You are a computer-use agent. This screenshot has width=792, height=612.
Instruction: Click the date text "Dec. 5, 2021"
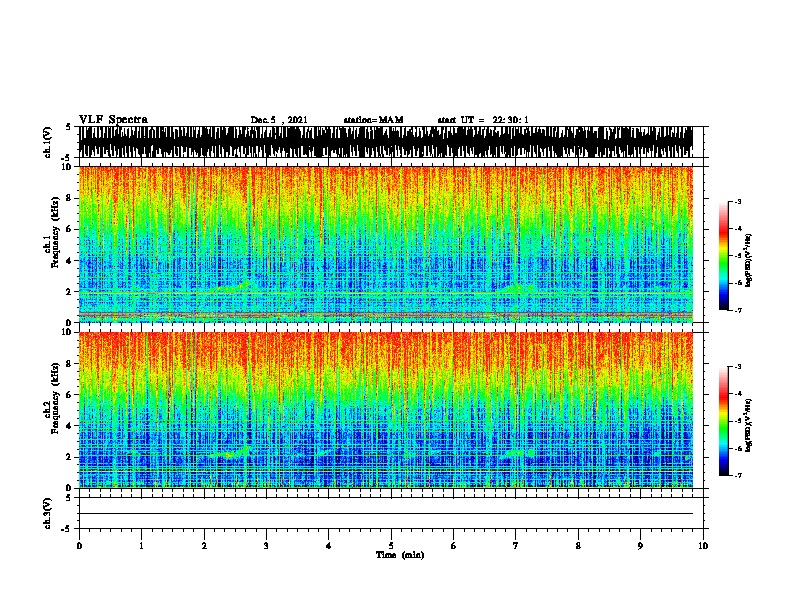tap(279, 120)
